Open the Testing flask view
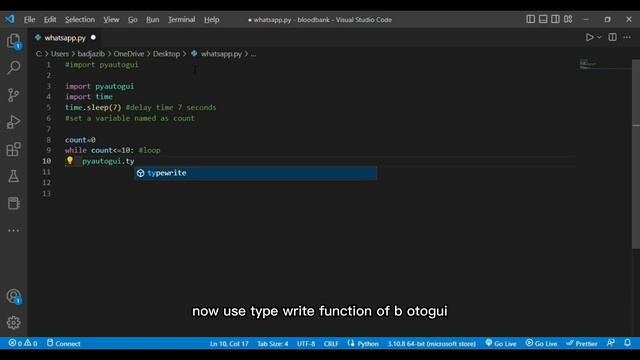The image size is (640, 360). click(13, 176)
